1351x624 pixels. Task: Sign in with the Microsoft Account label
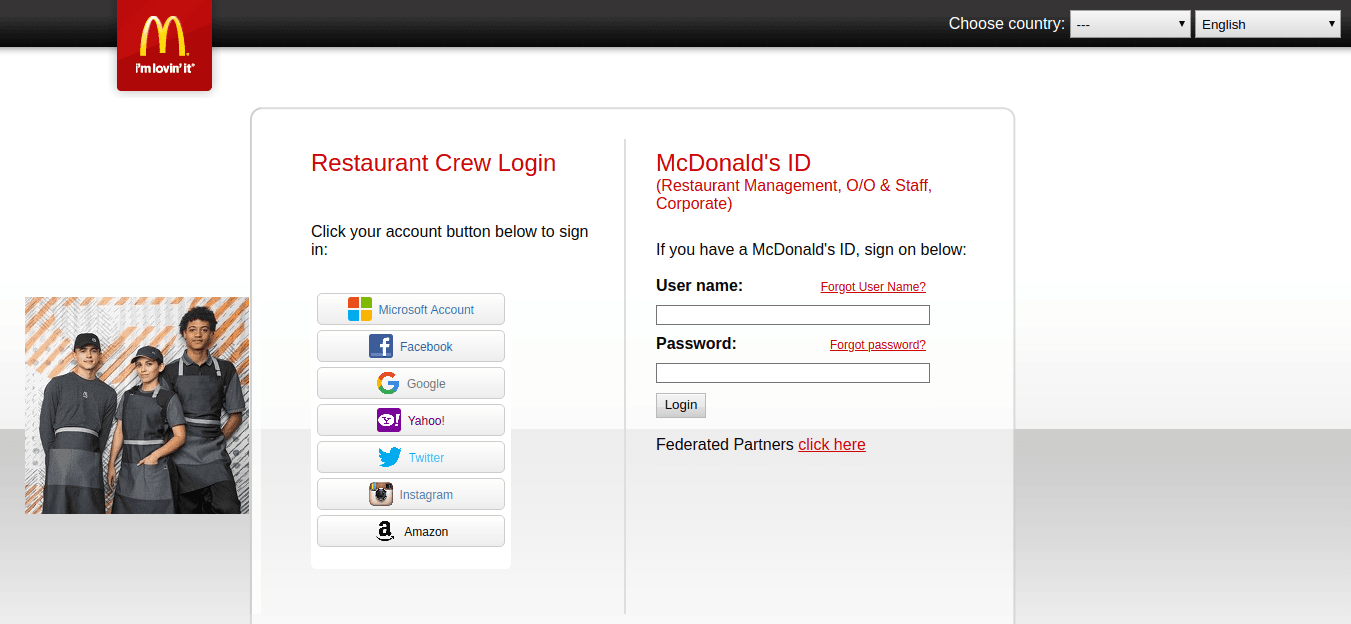[x=426, y=309]
